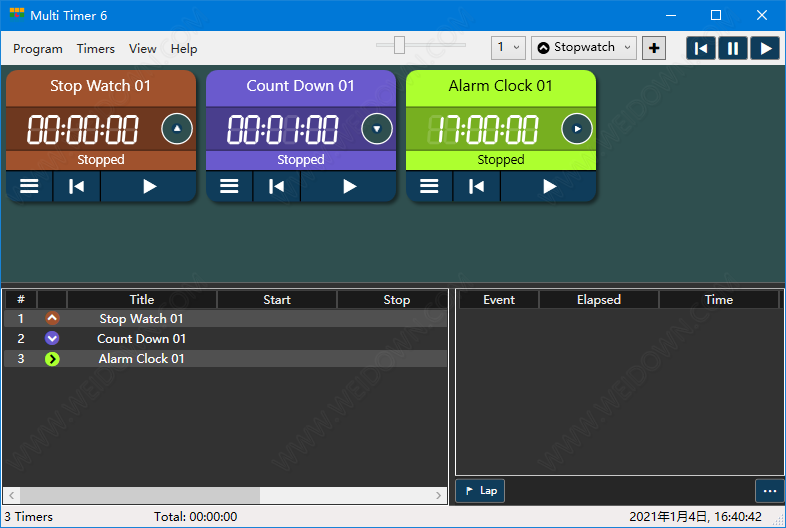Click the ellipsis more options button

coord(769,491)
